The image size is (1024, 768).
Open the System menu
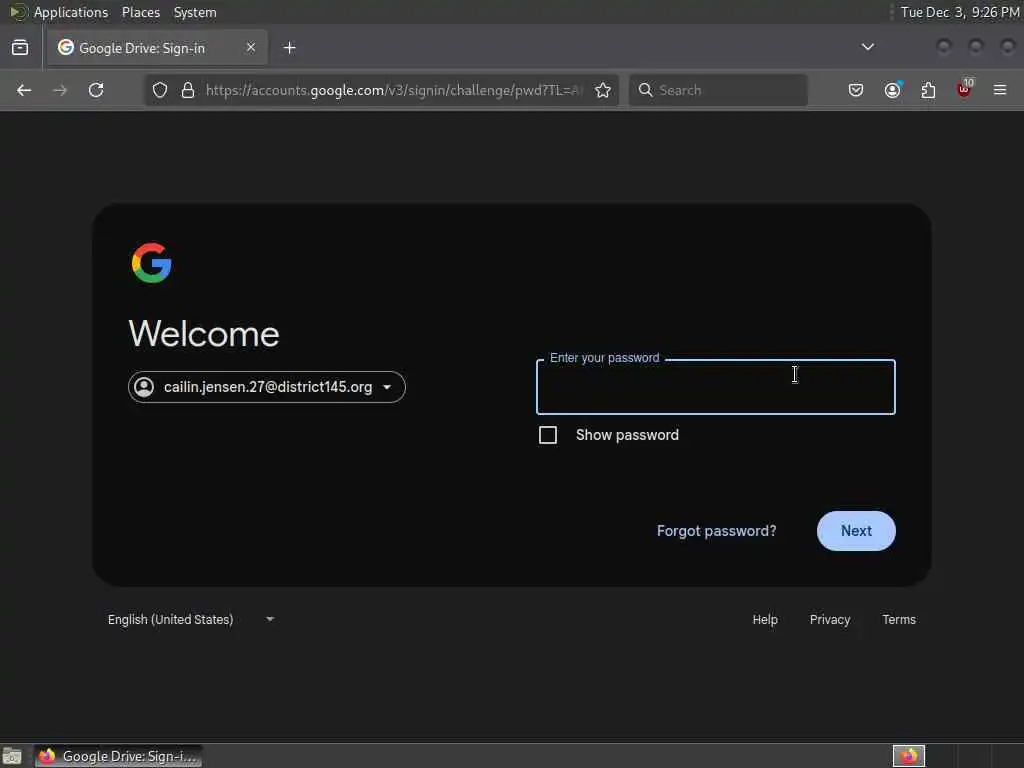pyautogui.click(x=195, y=12)
